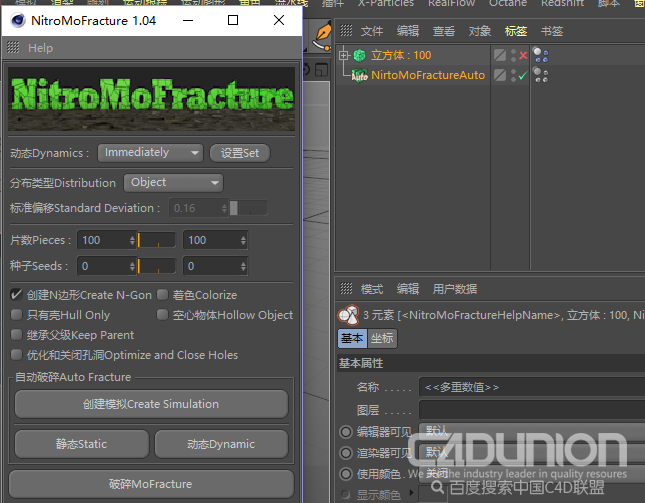Click the 编辑器可见 radio circle
645x503 pixels.
coord(346,432)
